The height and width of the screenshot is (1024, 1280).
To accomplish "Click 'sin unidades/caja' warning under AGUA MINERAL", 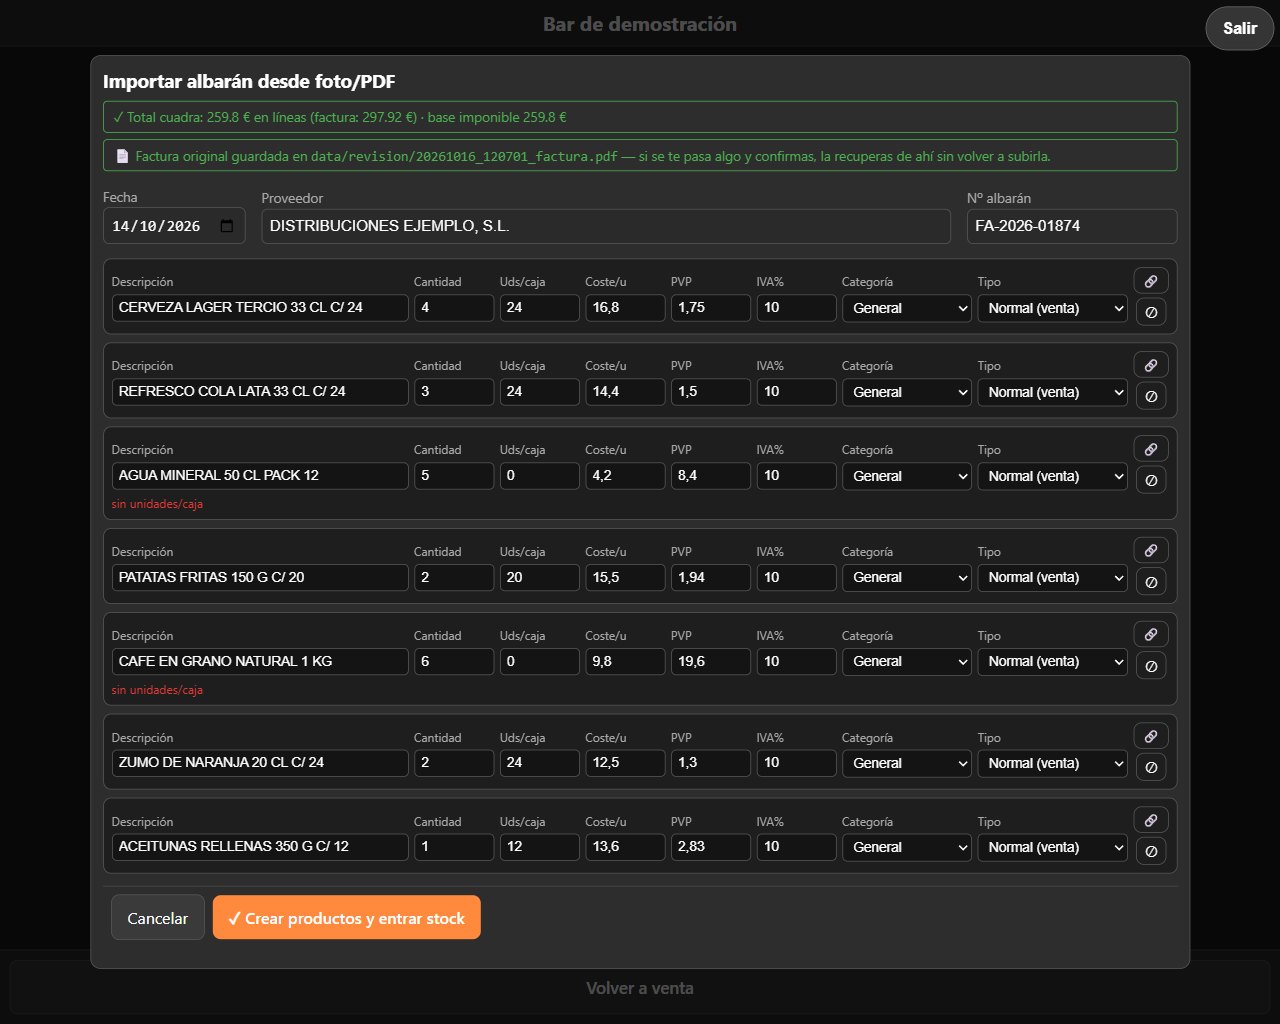I will (157, 504).
